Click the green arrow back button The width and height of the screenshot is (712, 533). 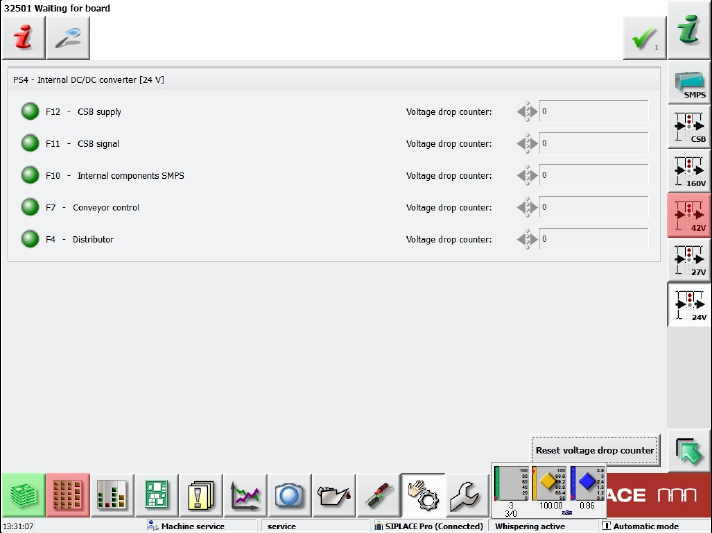[x=689, y=451]
